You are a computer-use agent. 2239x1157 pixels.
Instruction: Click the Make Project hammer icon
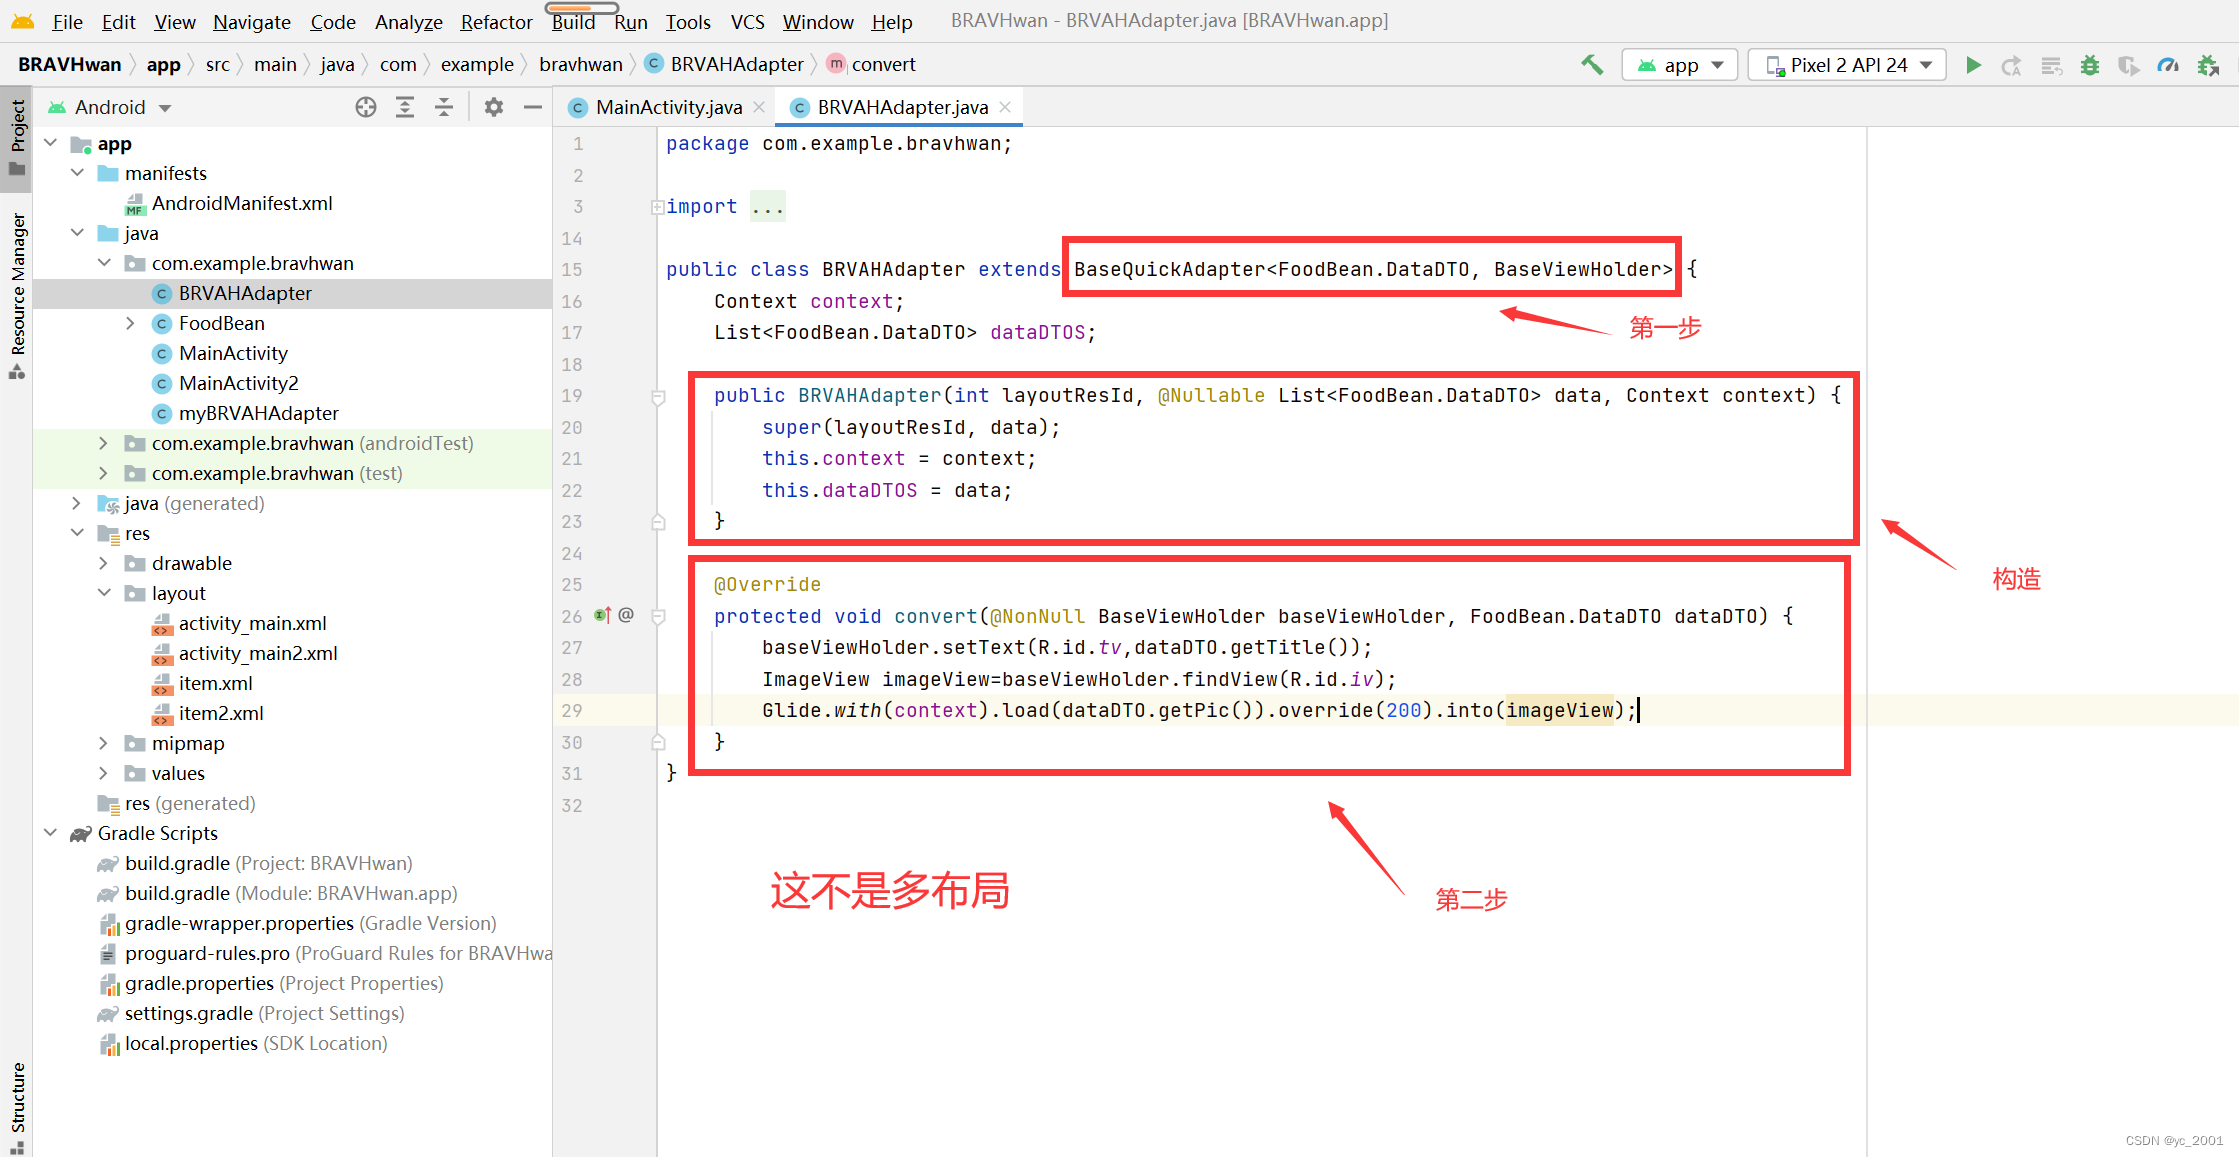point(1591,66)
